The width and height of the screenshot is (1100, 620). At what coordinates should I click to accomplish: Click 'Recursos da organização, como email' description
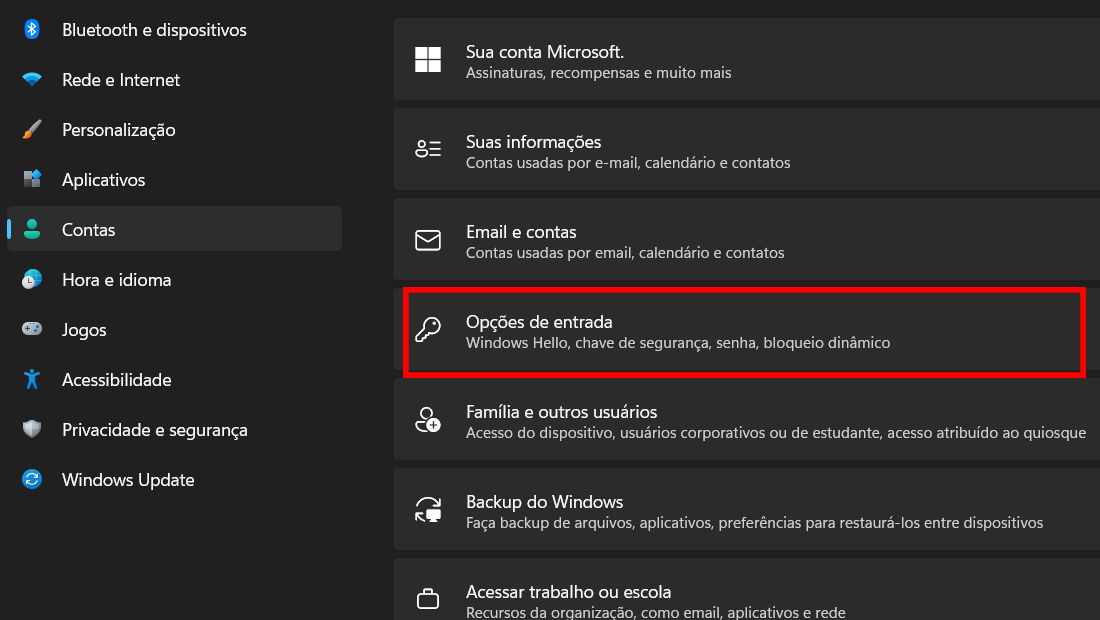655,612
